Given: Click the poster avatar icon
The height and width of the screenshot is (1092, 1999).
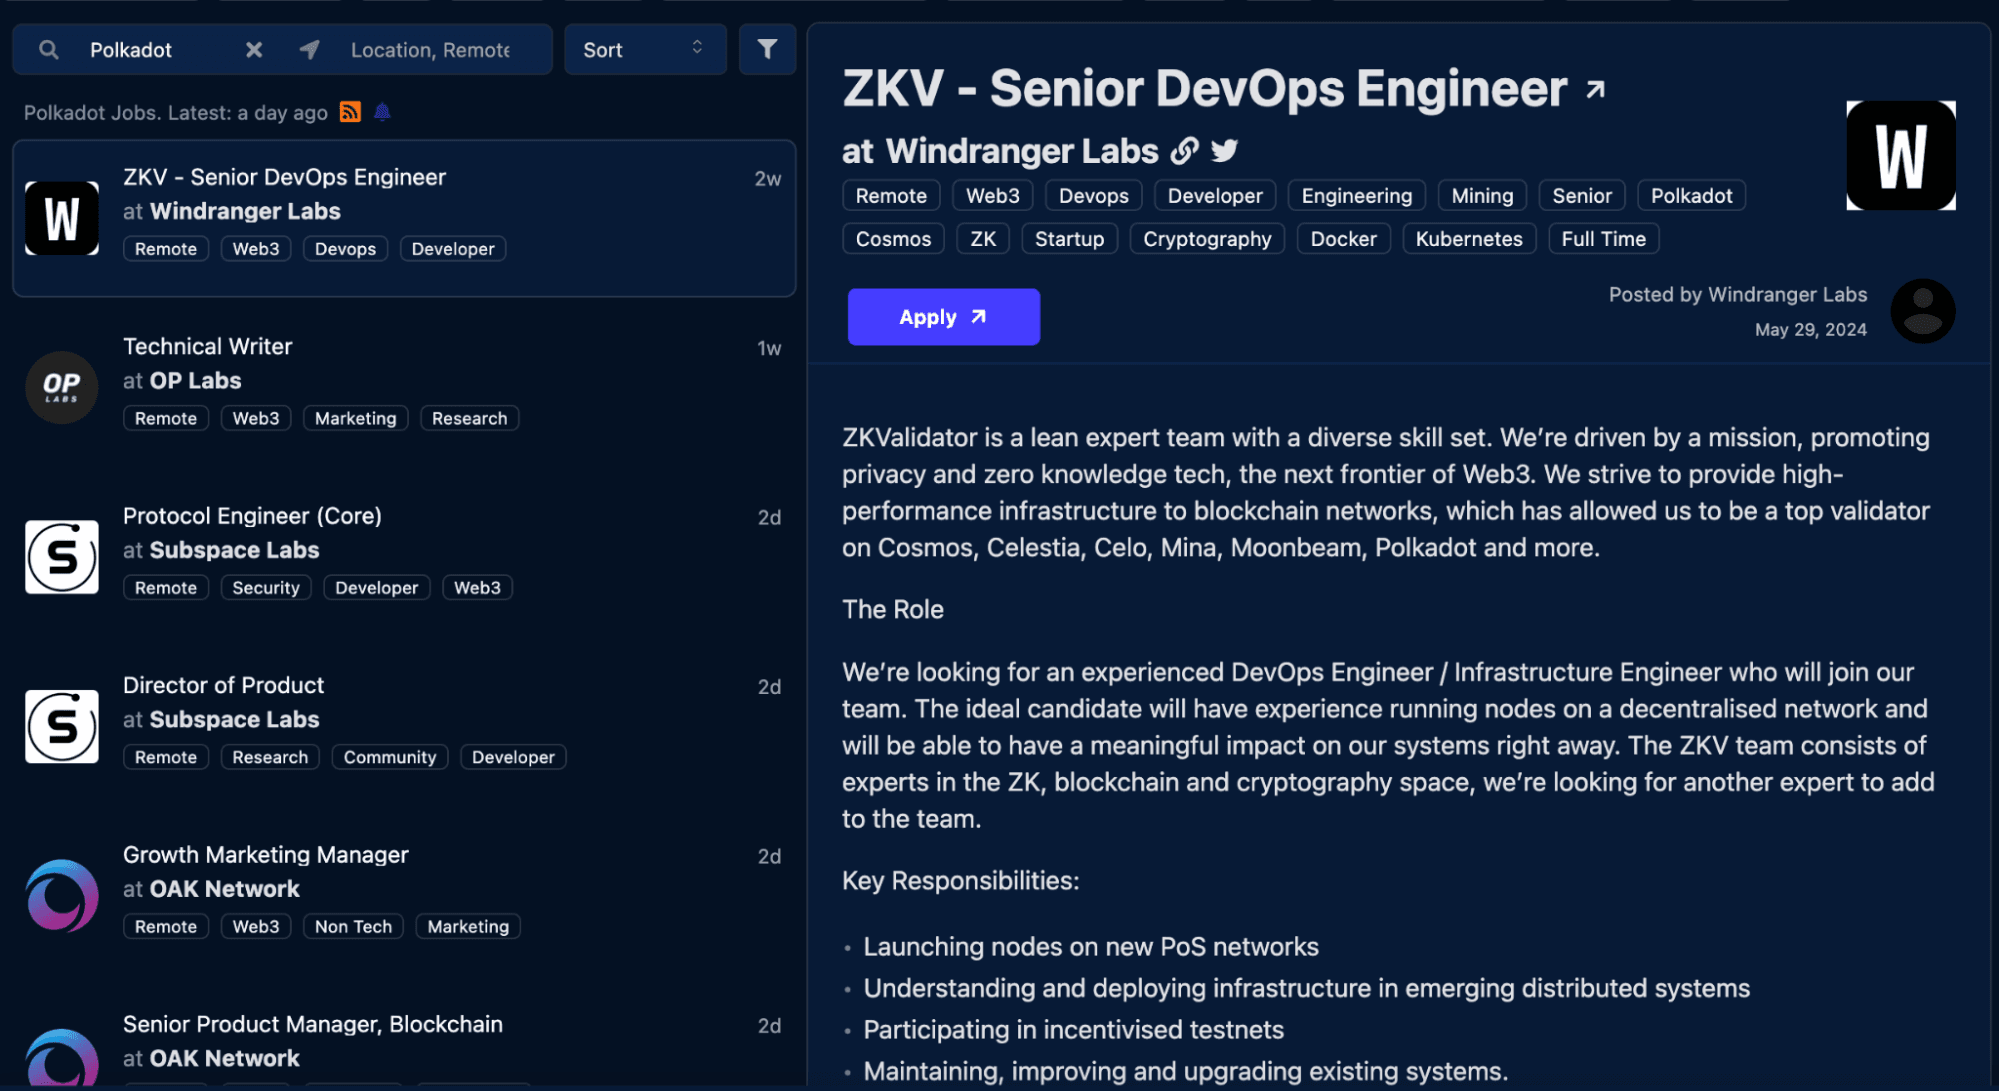Looking at the screenshot, I should pos(1923,311).
